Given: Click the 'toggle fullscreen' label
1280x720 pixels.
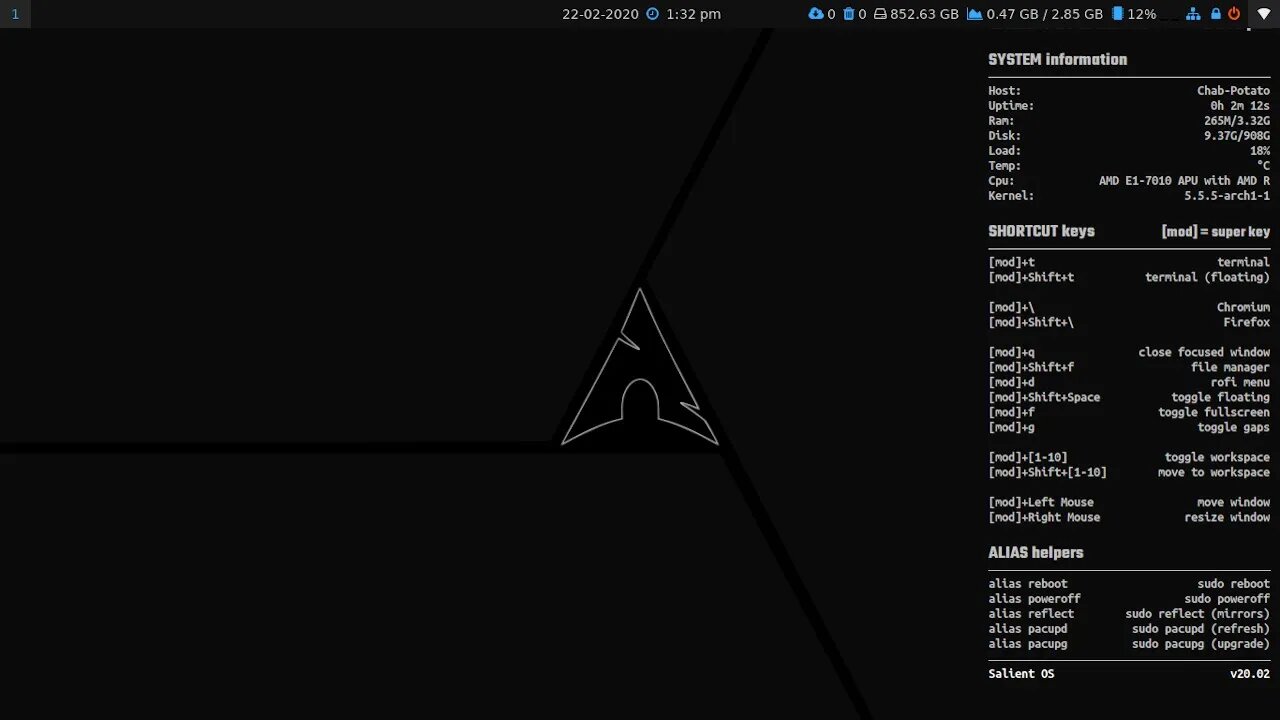Looking at the screenshot, I should [x=1214, y=412].
